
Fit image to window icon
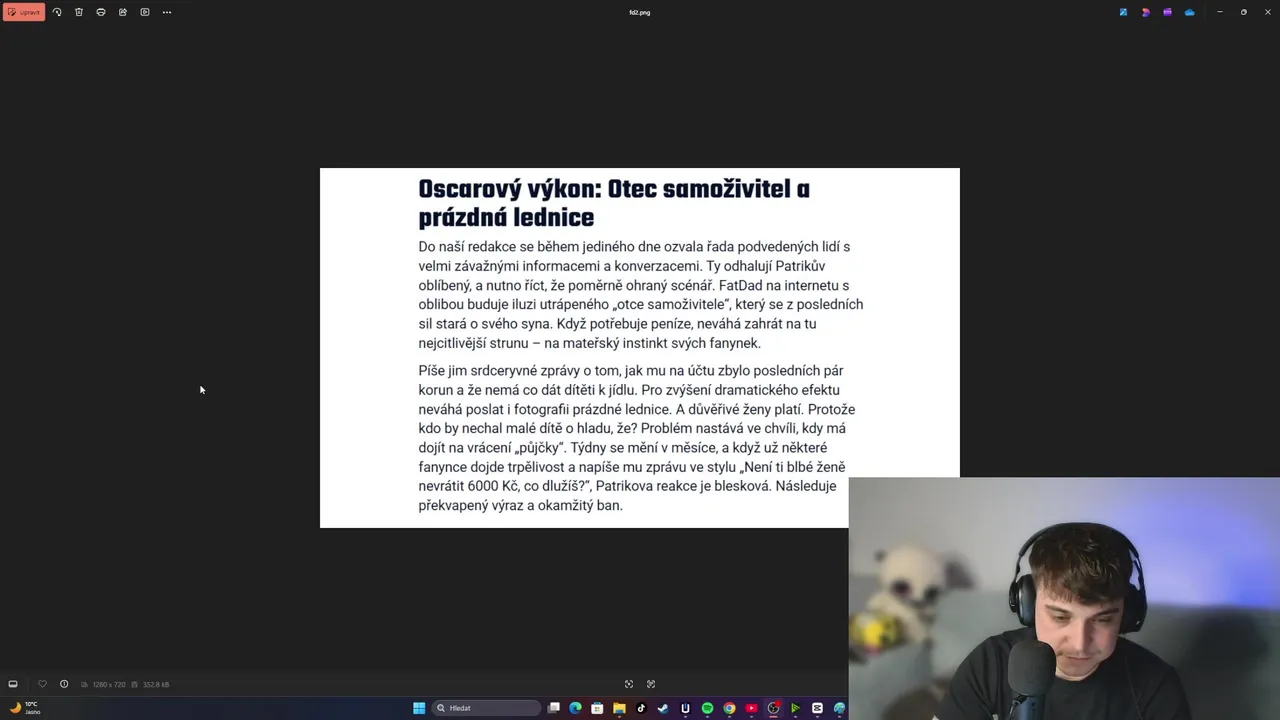[629, 684]
